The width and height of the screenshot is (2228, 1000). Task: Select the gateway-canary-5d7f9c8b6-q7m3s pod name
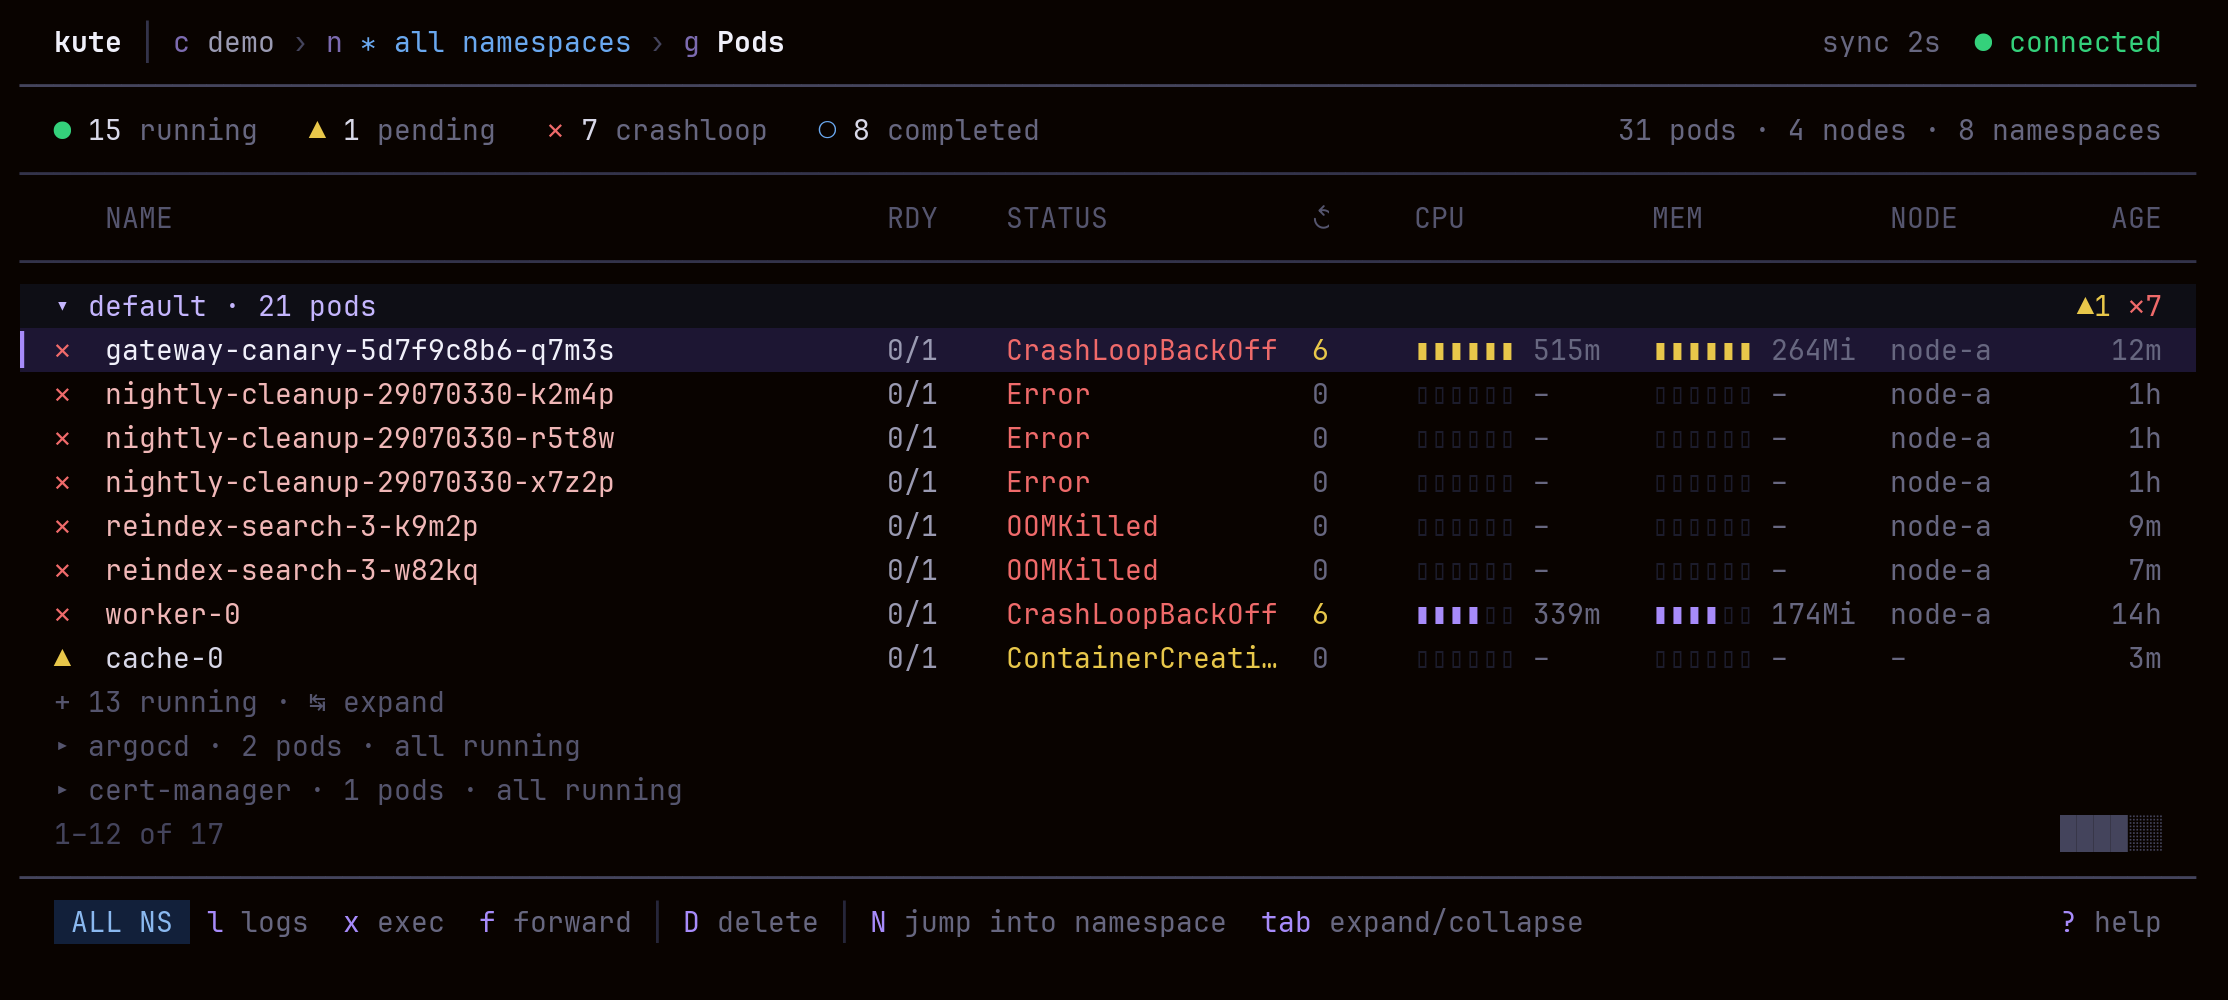point(360,351)
